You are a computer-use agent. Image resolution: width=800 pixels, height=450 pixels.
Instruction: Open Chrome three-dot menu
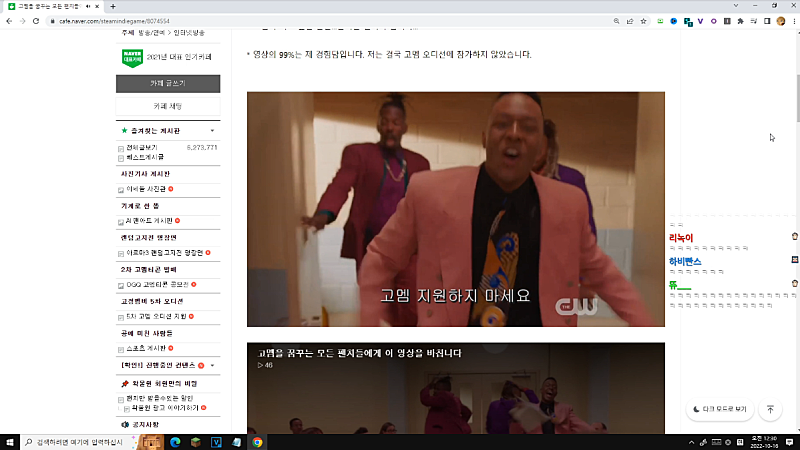(x=794, y=21)
